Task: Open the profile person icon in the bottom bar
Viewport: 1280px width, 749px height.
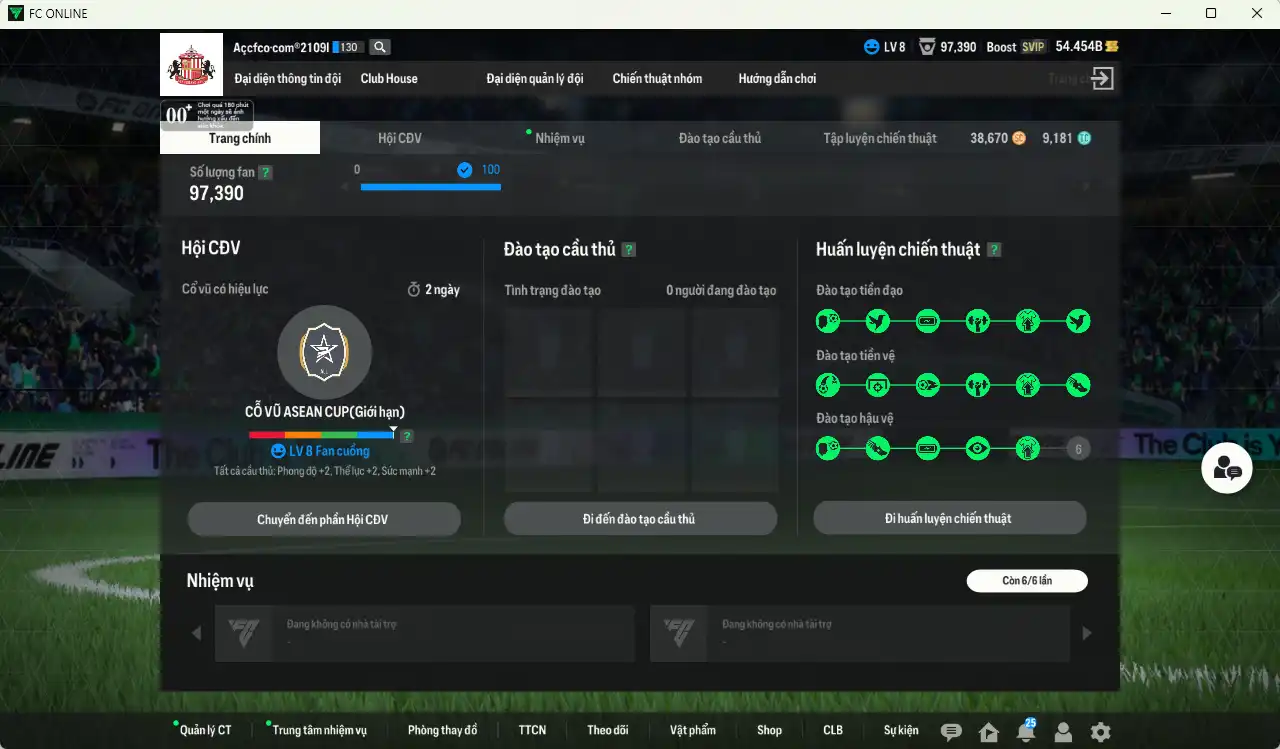Action: coord(1063,732)
